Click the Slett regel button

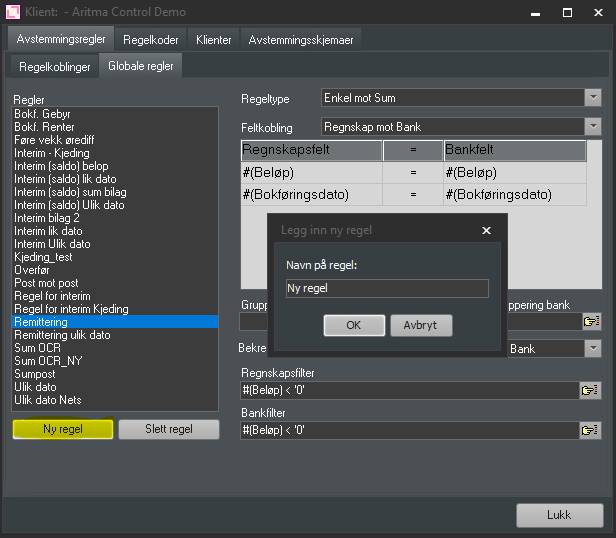click(168, 429)
